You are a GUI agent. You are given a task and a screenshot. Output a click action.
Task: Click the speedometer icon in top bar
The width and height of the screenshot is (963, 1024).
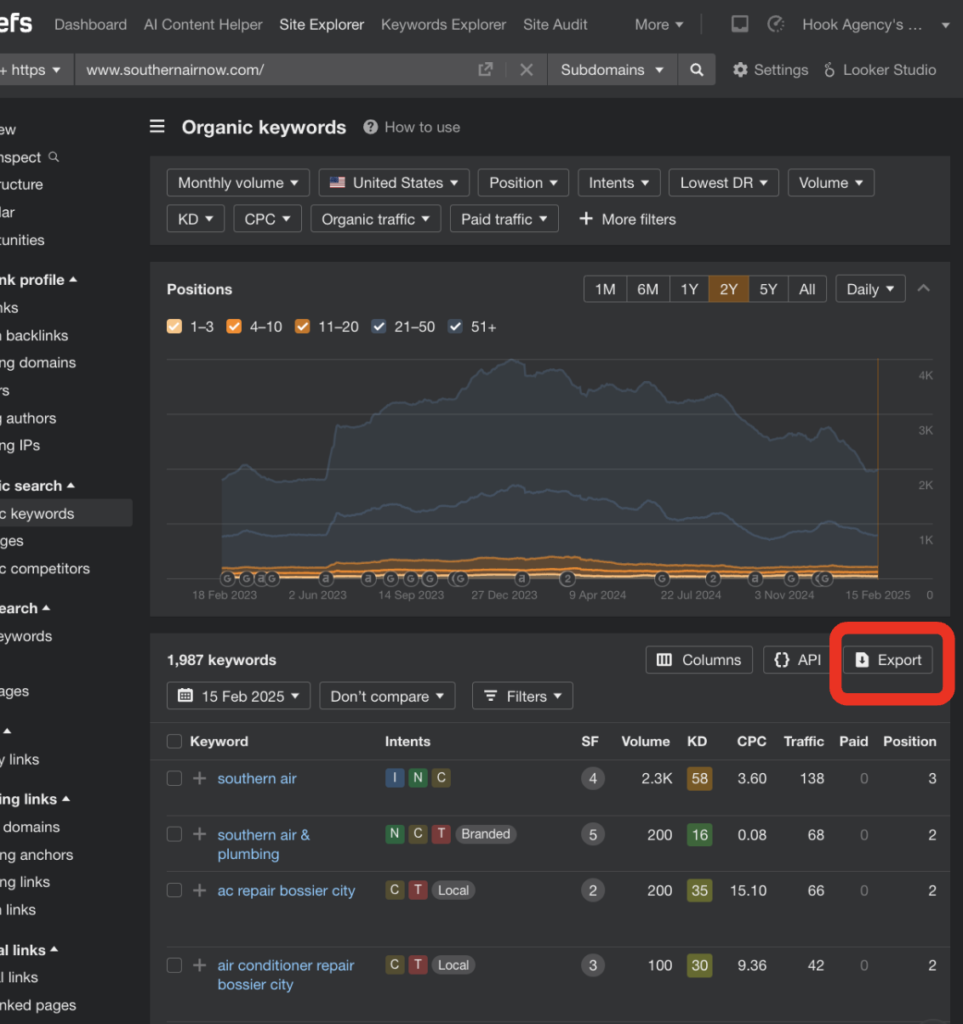click(x=776, y=24)
